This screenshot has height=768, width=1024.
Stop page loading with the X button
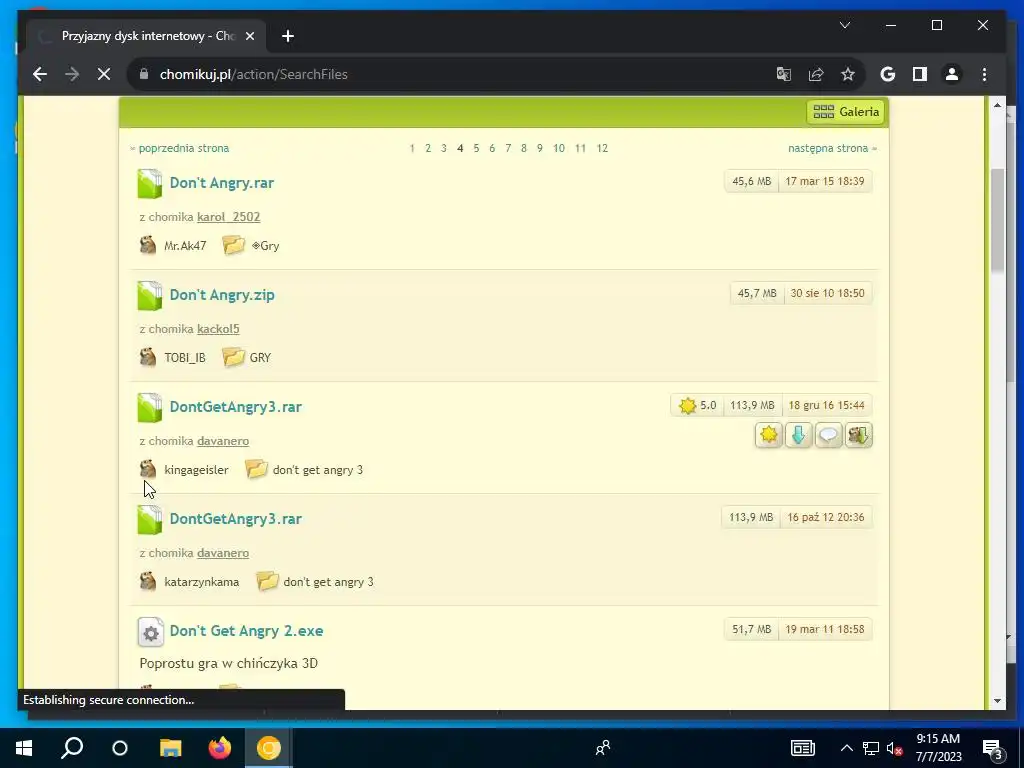tap(104, 74)
